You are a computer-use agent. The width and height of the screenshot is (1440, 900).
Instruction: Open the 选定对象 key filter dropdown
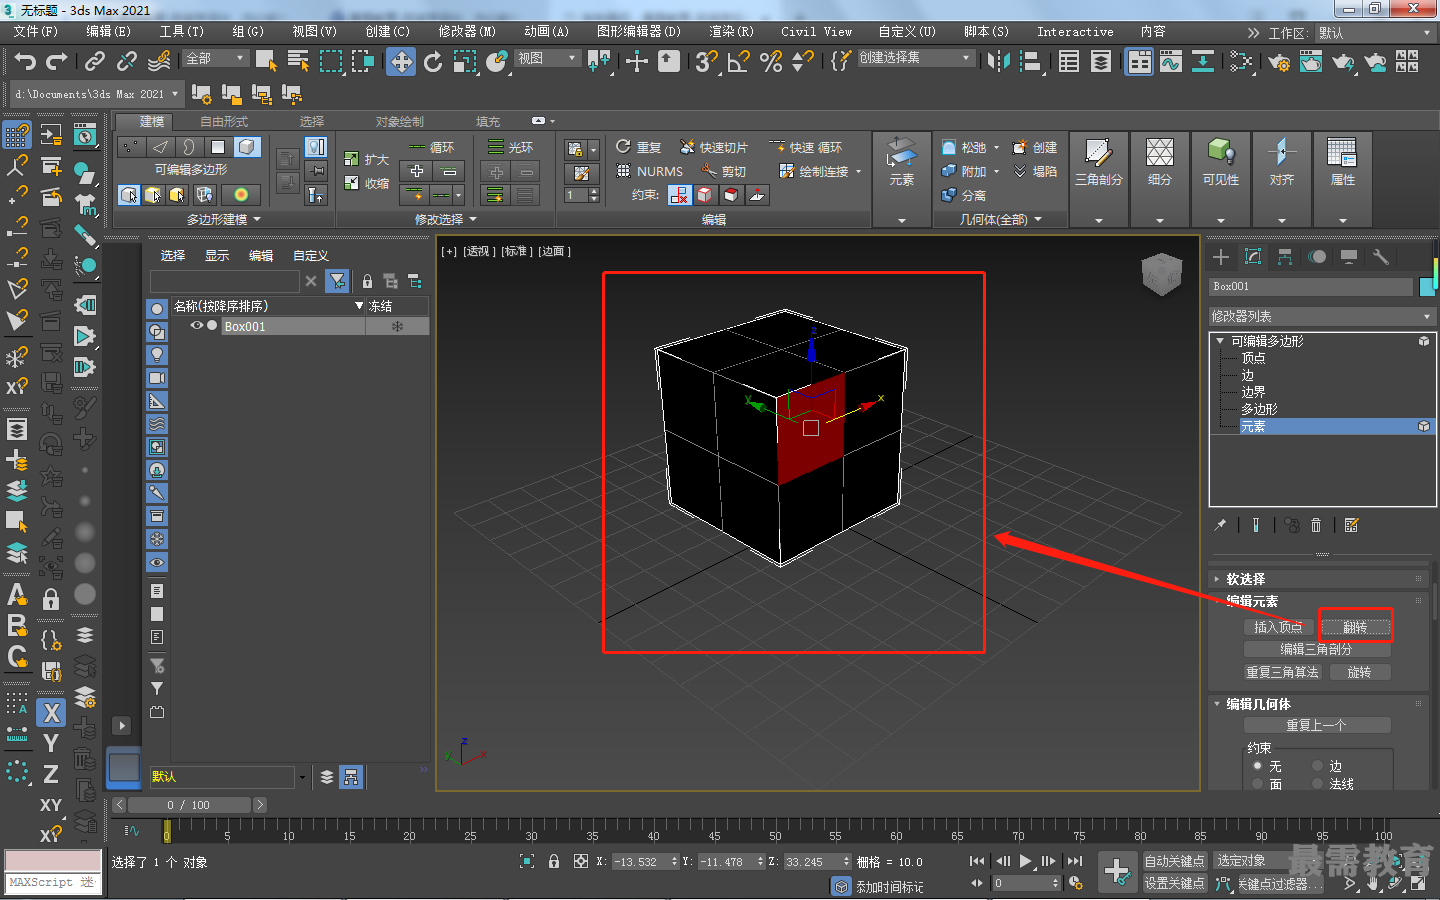tap(1268, 861)
